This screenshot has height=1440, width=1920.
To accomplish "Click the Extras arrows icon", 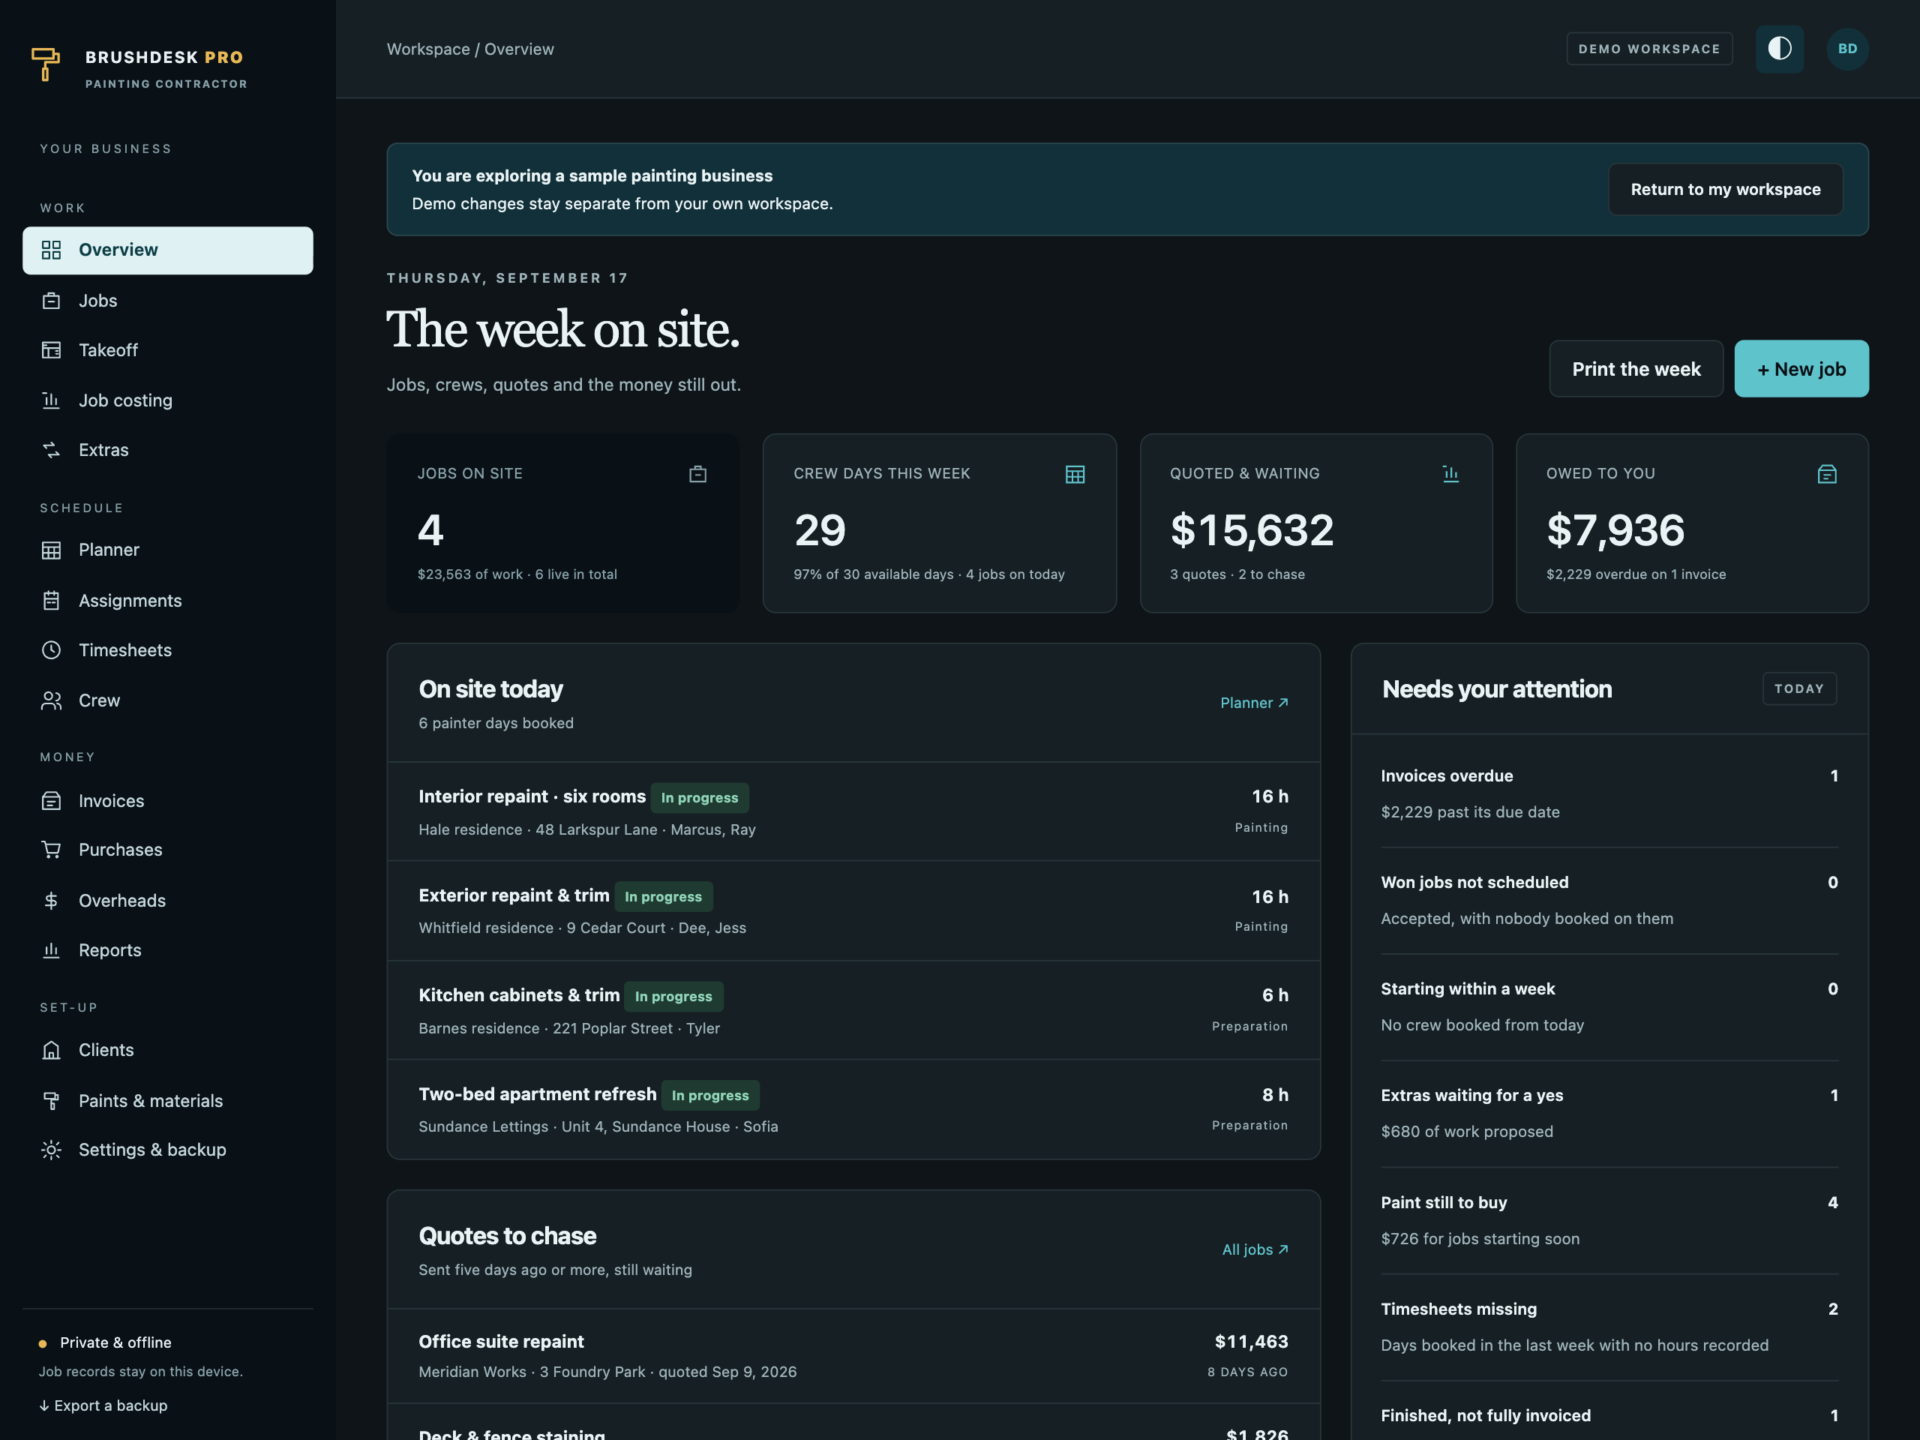I will pos(51,450).
